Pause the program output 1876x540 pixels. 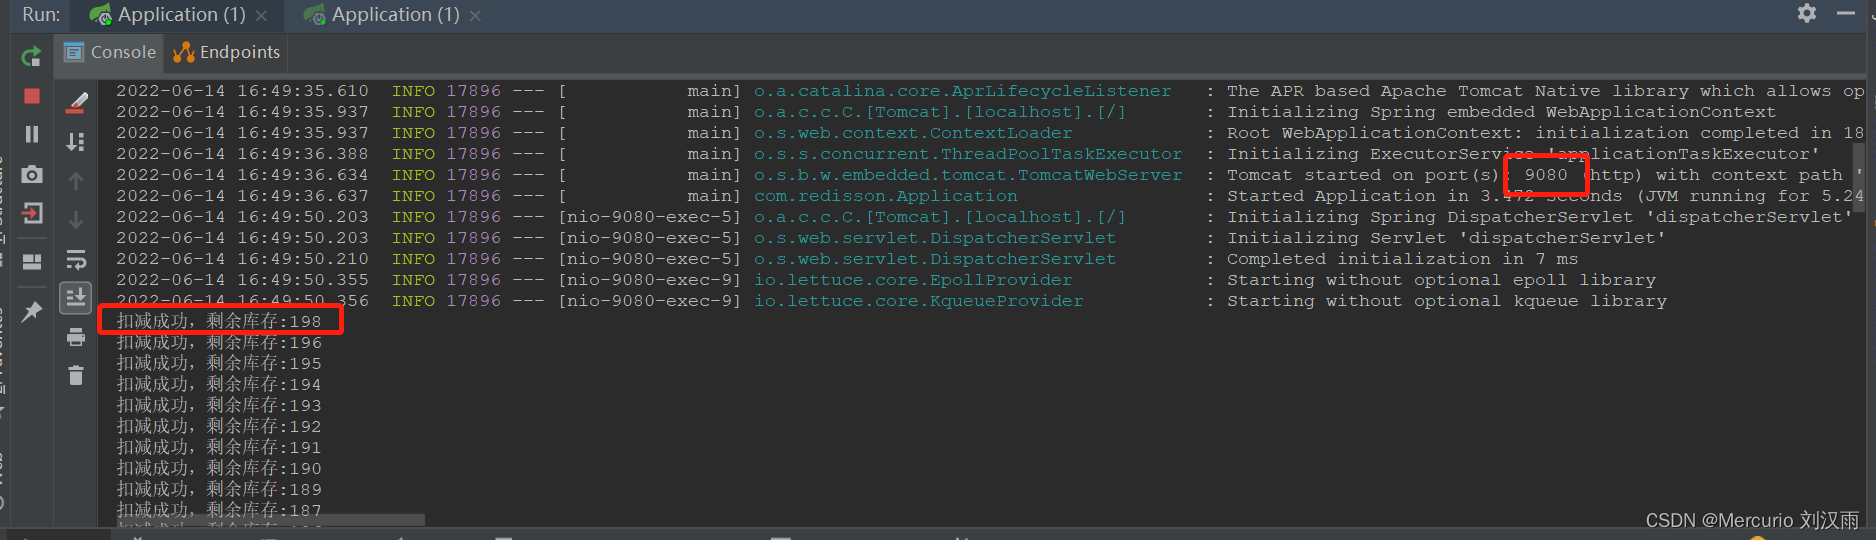tap(32, 134)
